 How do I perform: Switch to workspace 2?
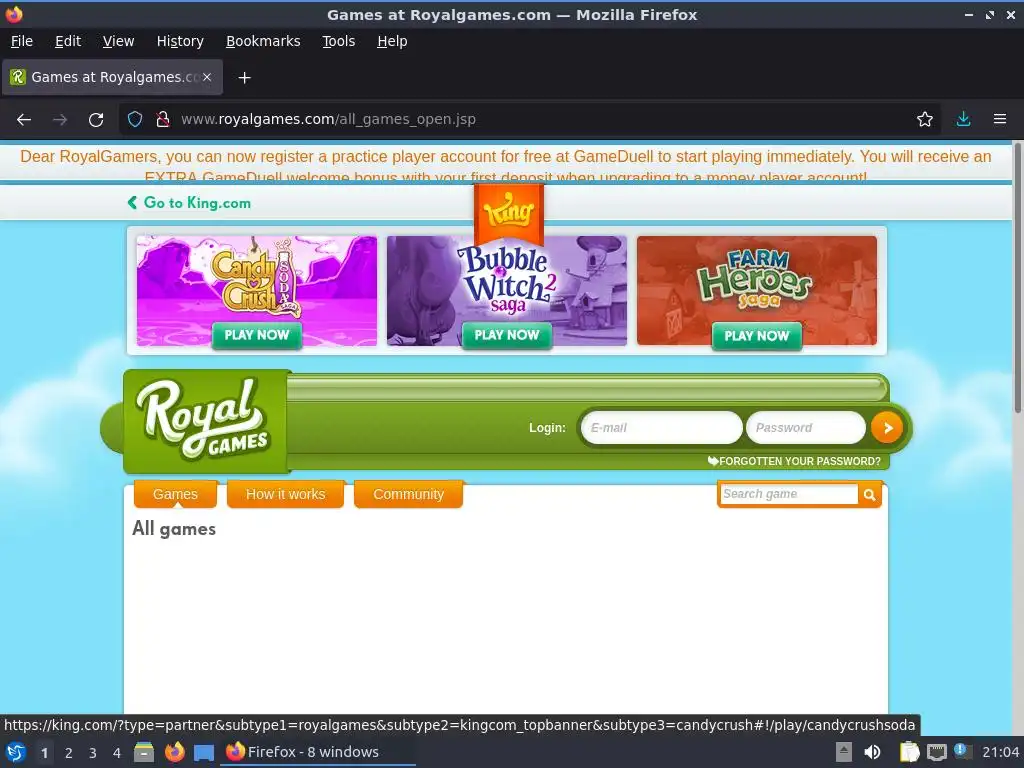(69, 753)
